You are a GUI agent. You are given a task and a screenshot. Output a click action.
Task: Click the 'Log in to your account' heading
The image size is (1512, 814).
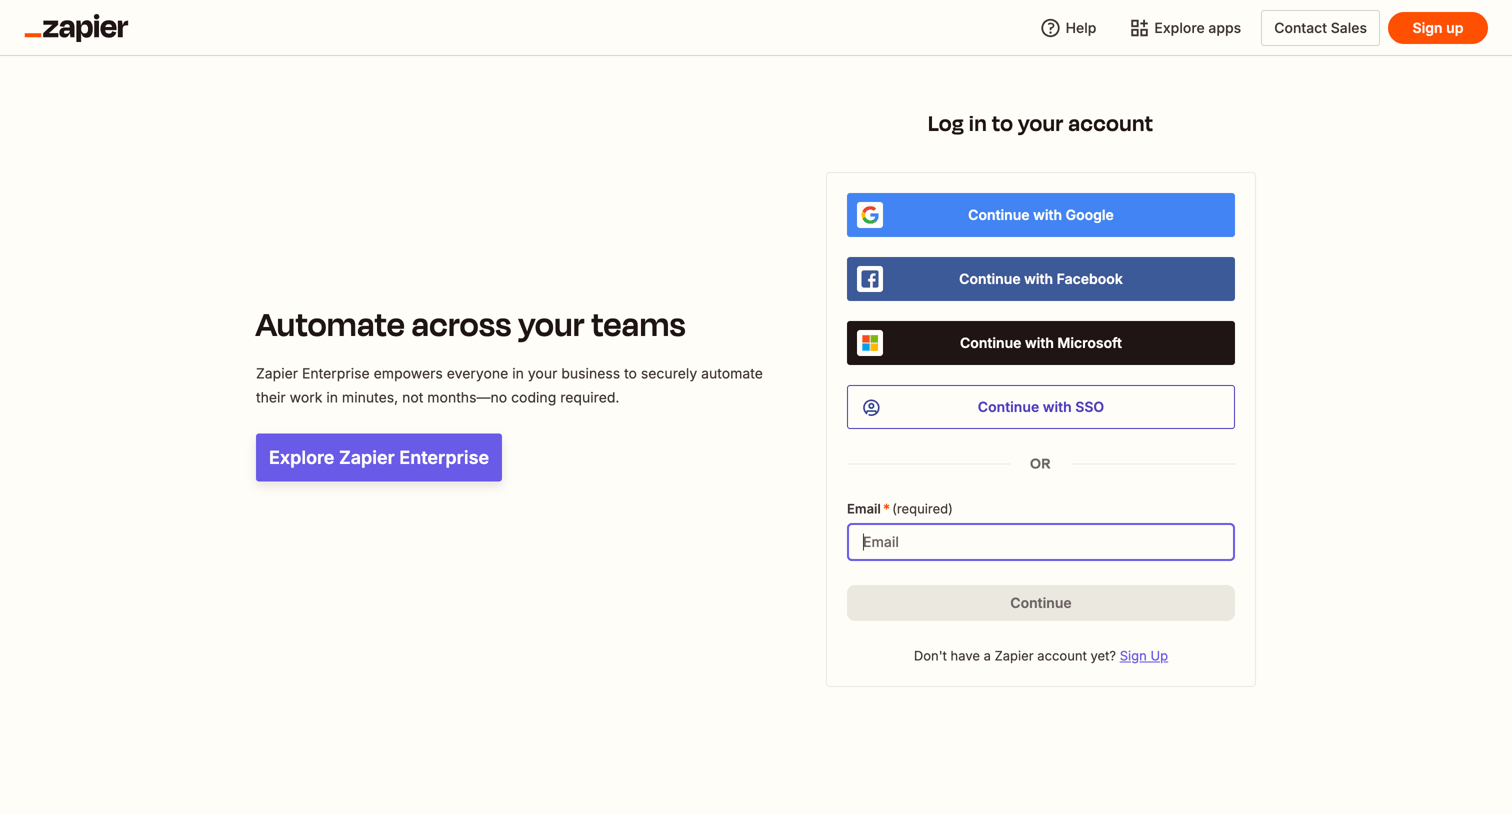pos(1040,124)
